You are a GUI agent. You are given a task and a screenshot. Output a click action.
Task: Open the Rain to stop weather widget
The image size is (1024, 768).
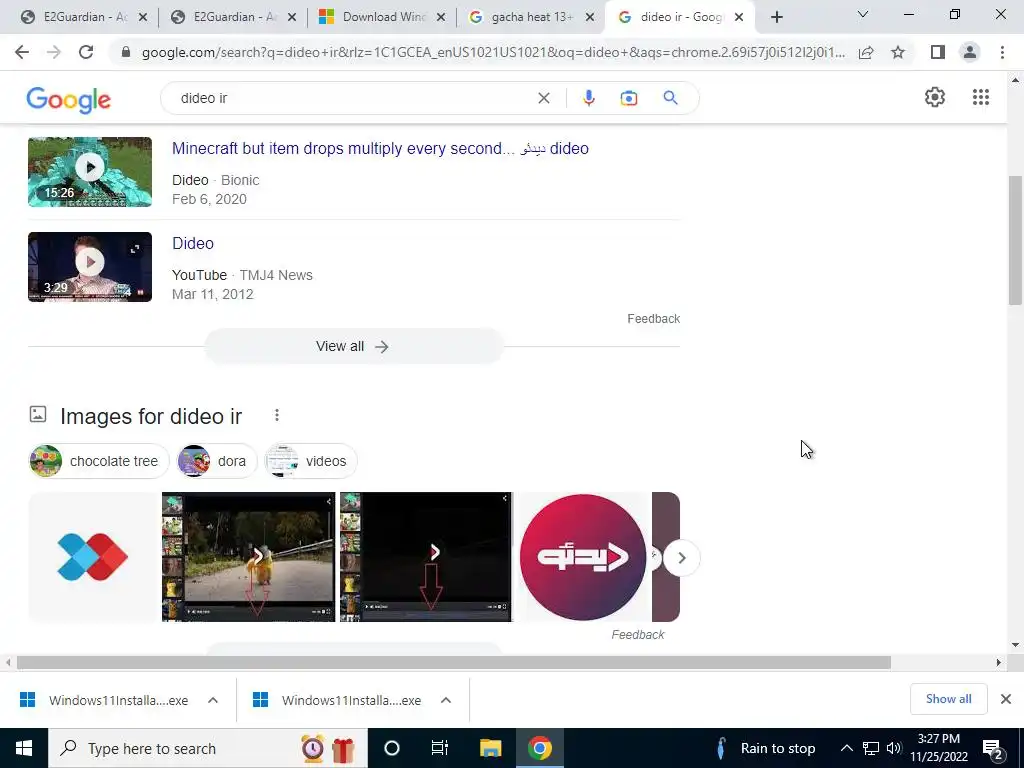tap(765, 748)
